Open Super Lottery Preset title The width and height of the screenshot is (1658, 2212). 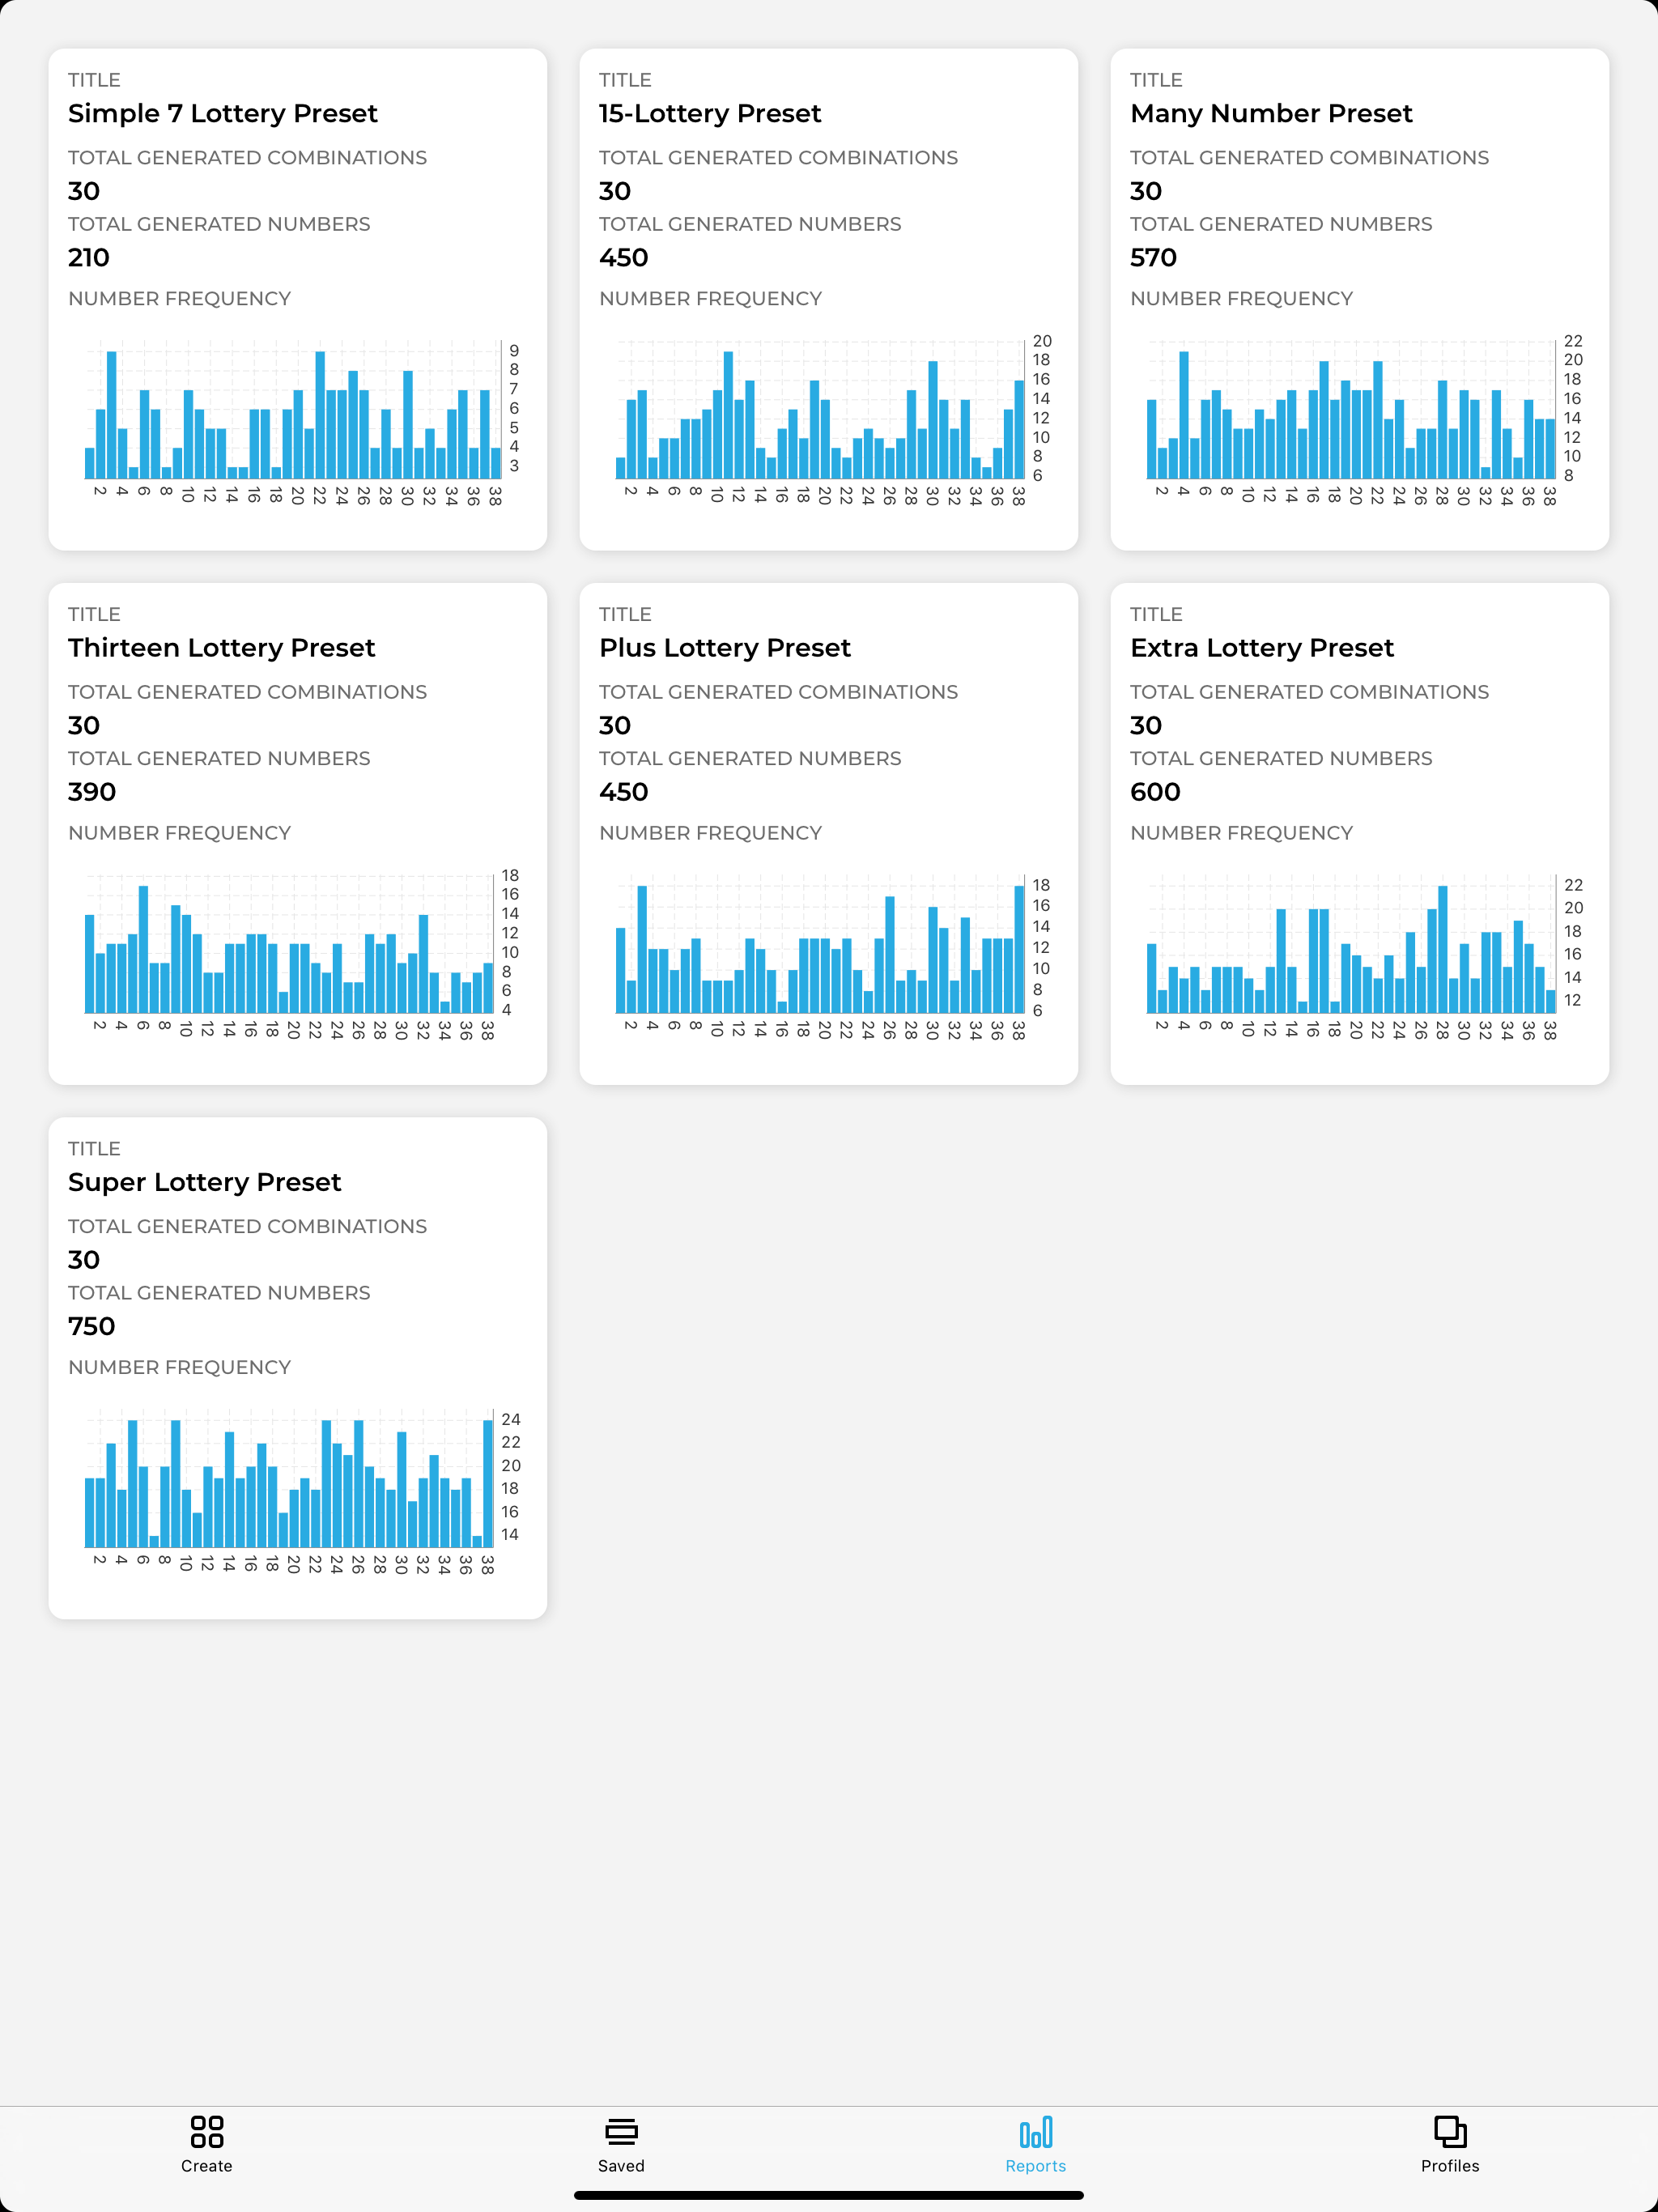click(x=204, y=1182)
